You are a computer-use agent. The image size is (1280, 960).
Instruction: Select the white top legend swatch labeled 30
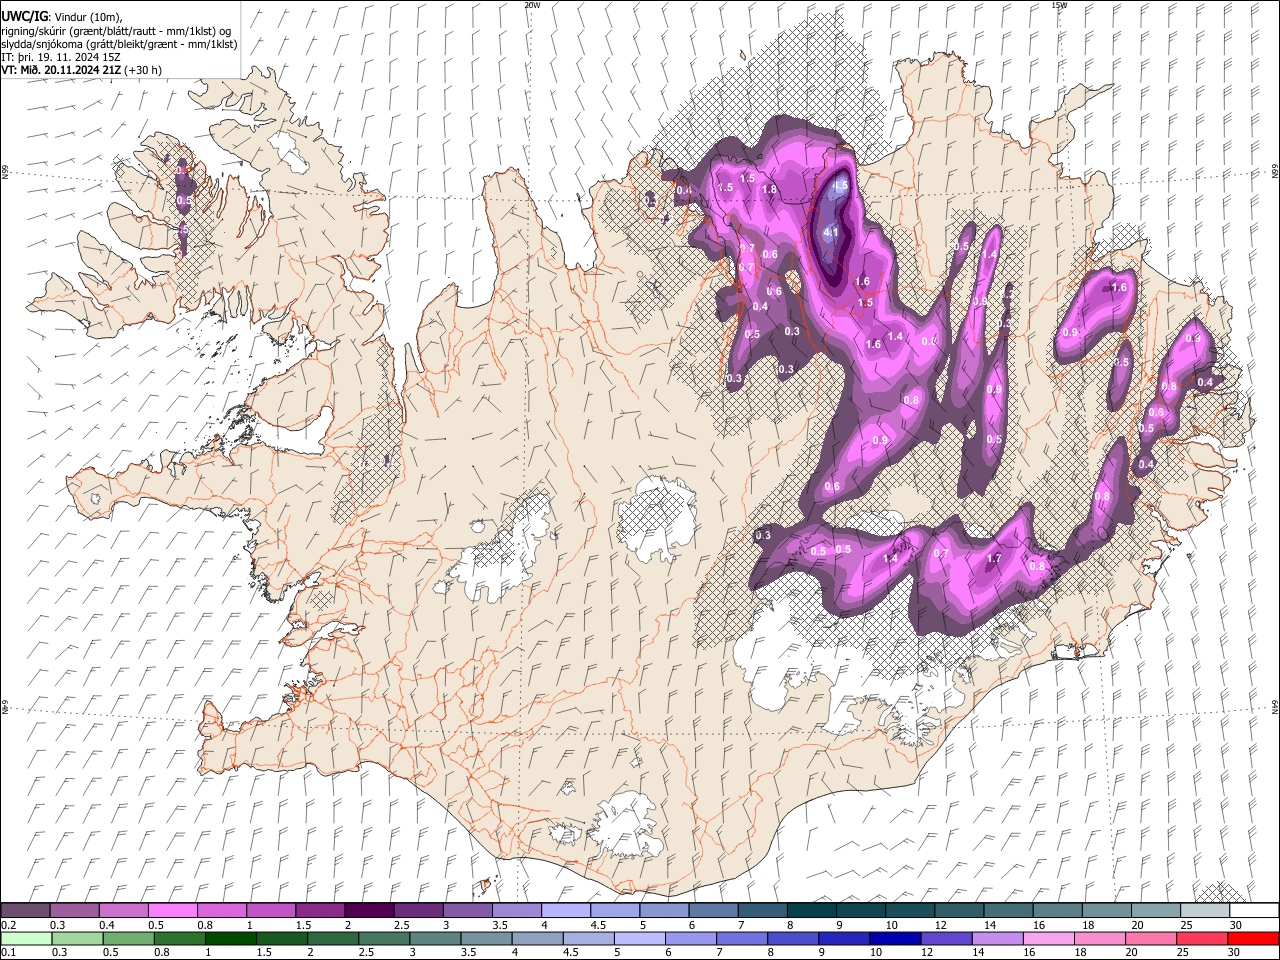point(1254,911)
